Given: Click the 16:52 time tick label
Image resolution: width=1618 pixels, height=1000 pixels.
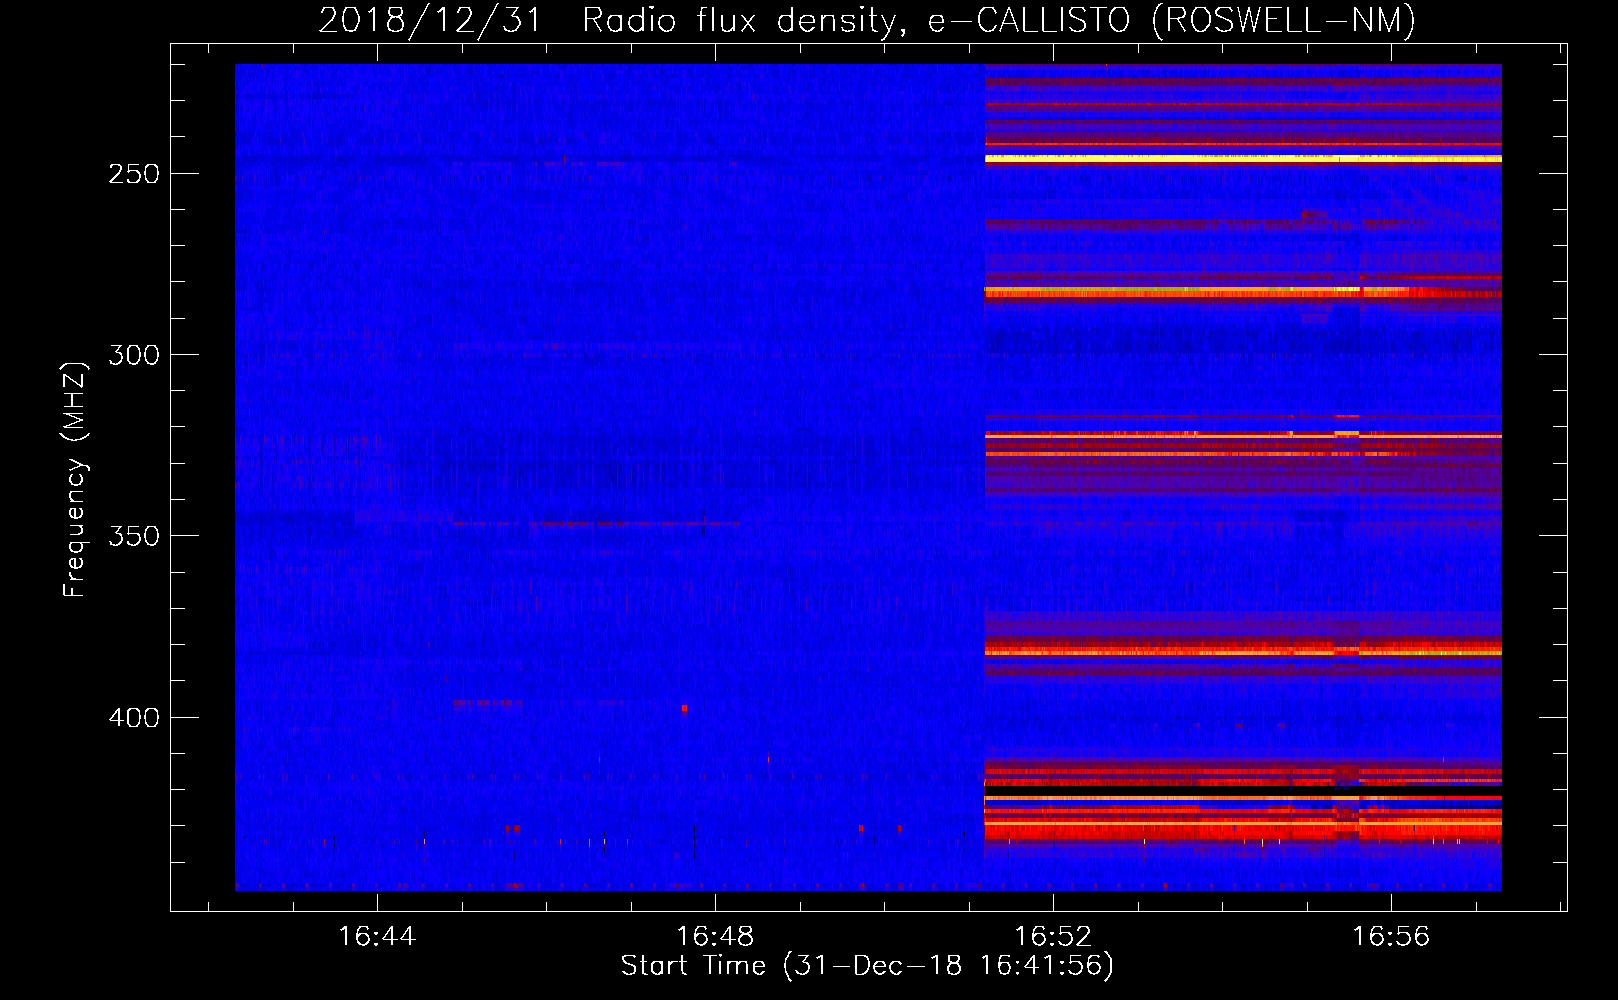Looking at the screenshot, I should coord(1053,937).
